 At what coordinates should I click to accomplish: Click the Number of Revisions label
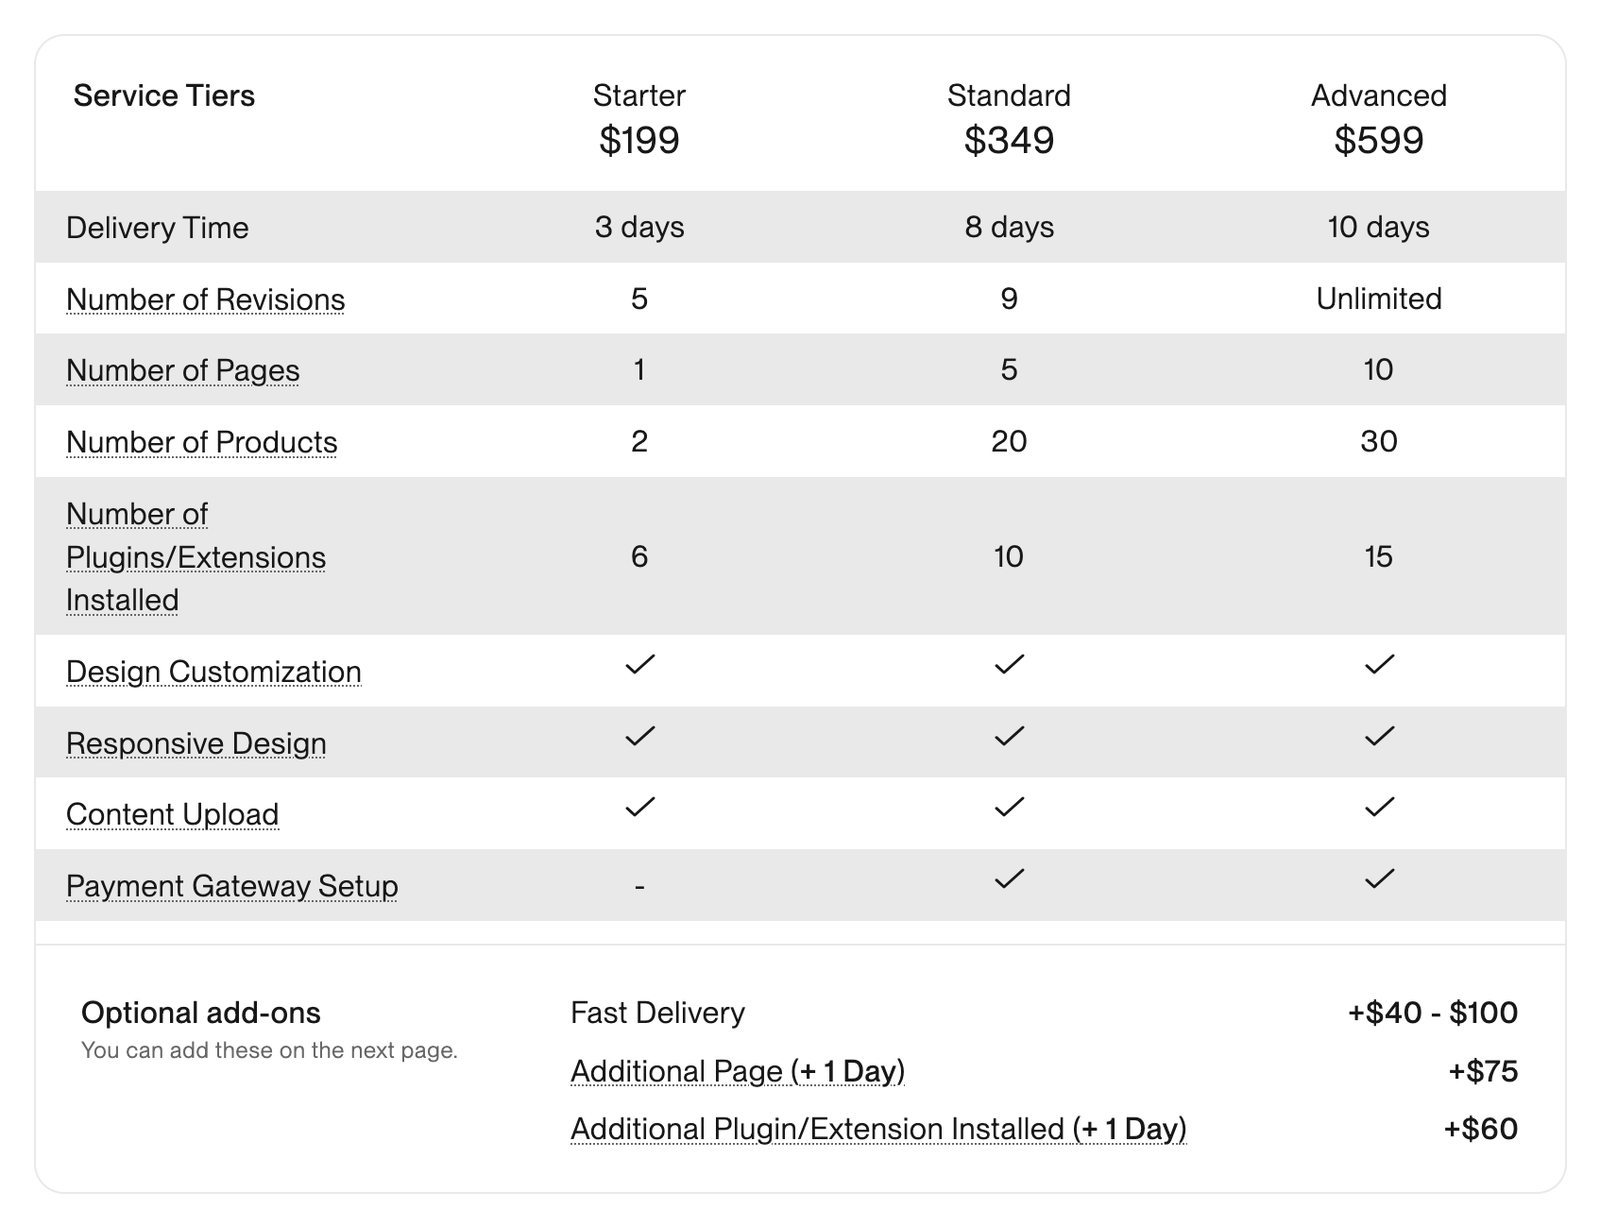[x=205, y=299]
